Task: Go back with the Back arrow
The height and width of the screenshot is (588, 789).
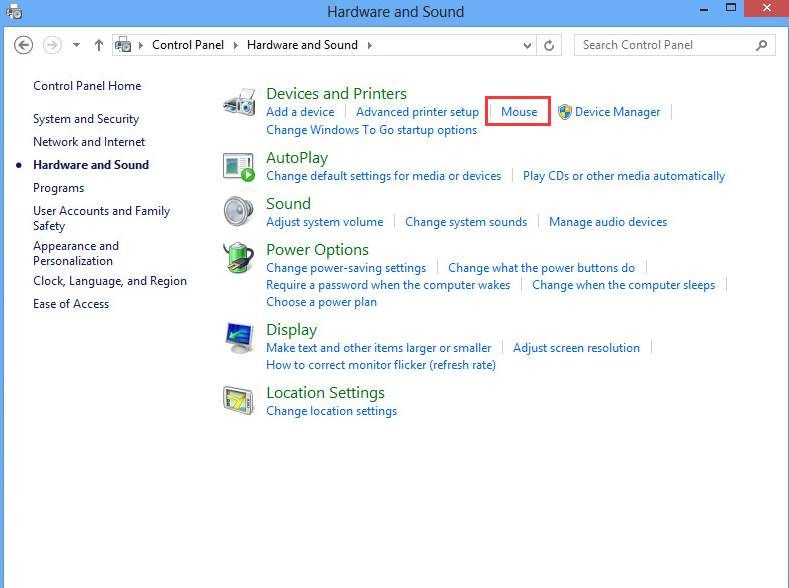Action: point(23,45)
